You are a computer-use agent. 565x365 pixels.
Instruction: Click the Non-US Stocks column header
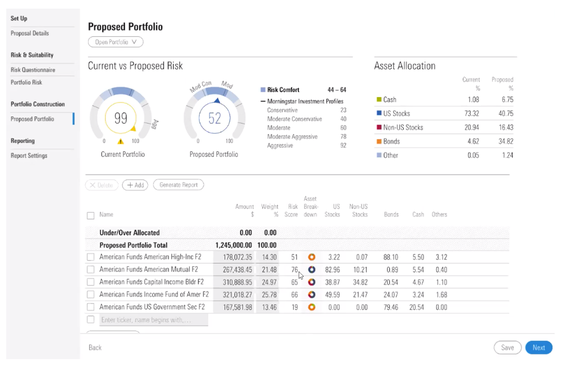359,210
